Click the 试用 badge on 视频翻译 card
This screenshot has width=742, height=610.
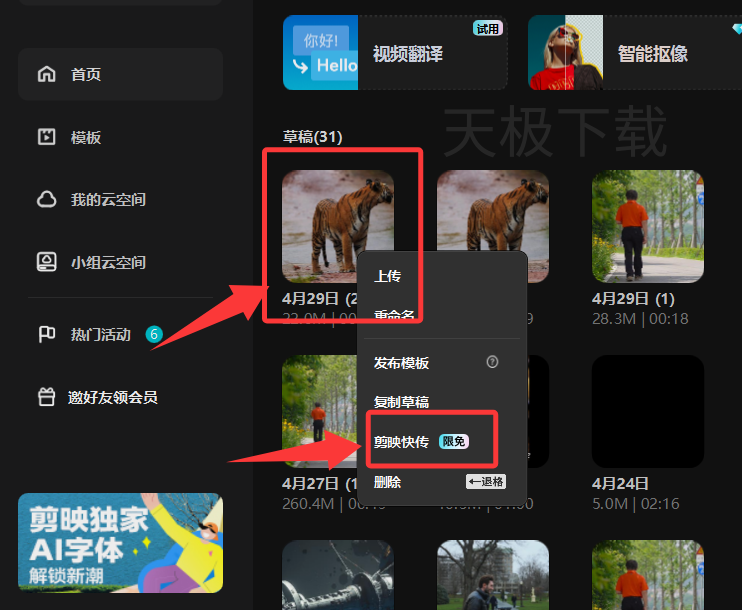487,28
